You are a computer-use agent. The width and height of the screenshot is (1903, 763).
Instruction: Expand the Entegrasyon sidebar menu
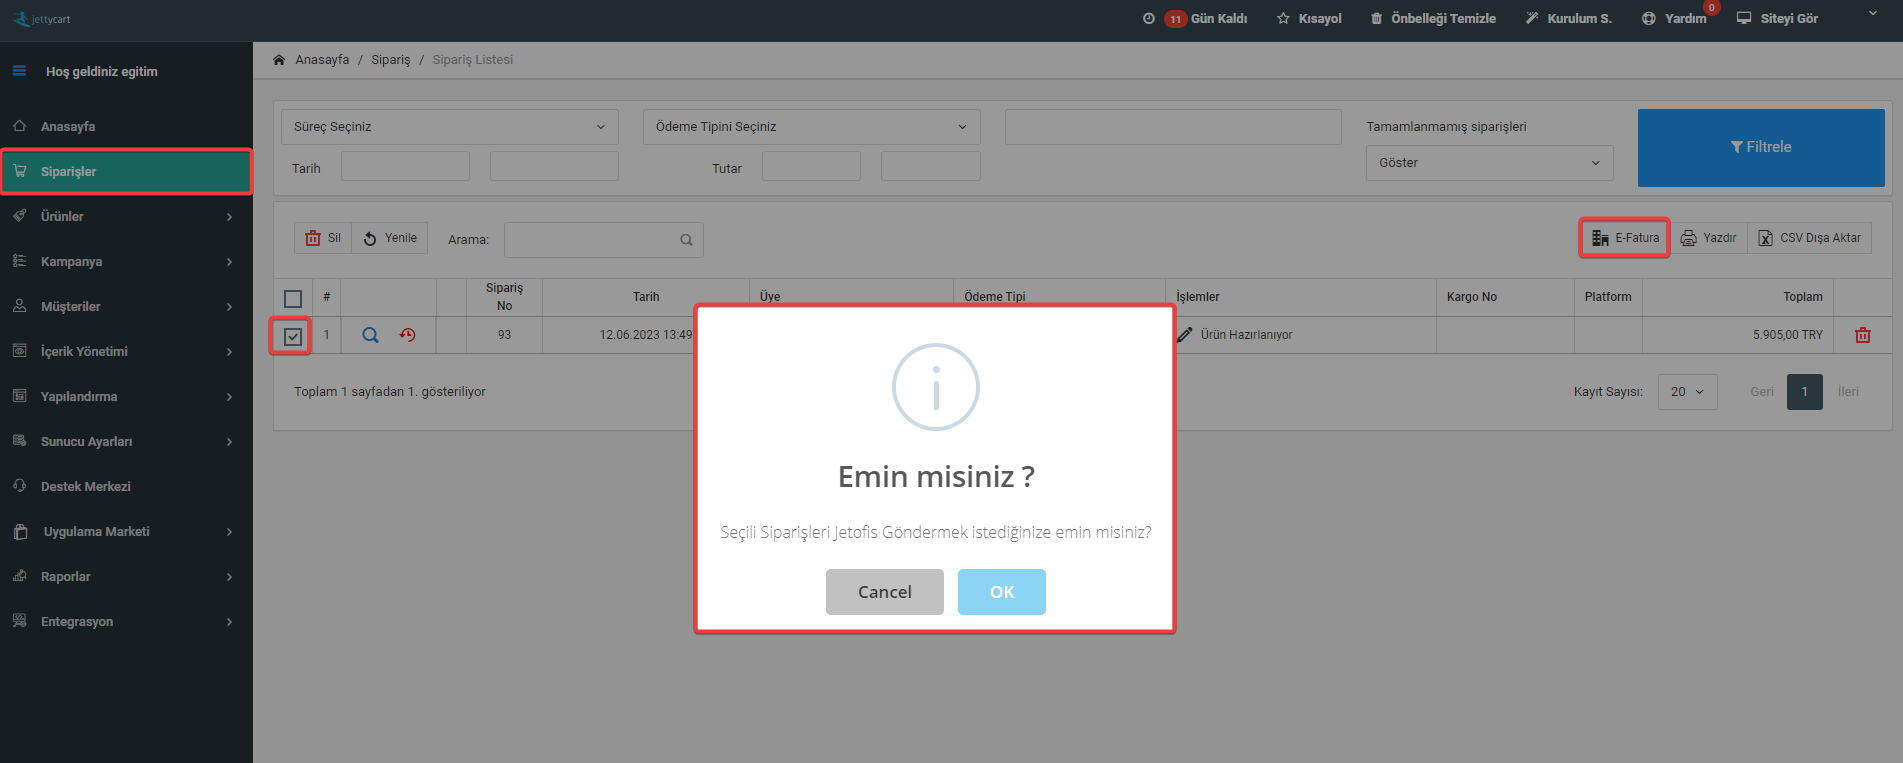tap(126, 622)
